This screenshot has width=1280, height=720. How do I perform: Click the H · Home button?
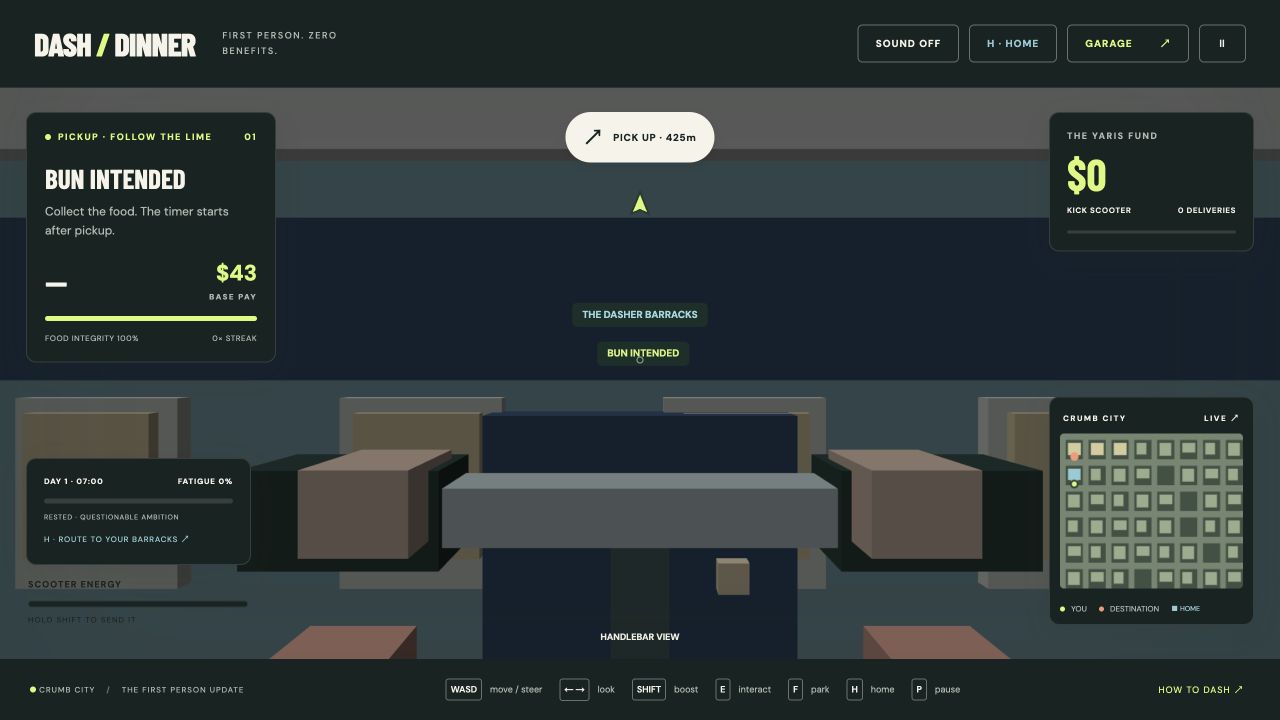pos(1013,44)
